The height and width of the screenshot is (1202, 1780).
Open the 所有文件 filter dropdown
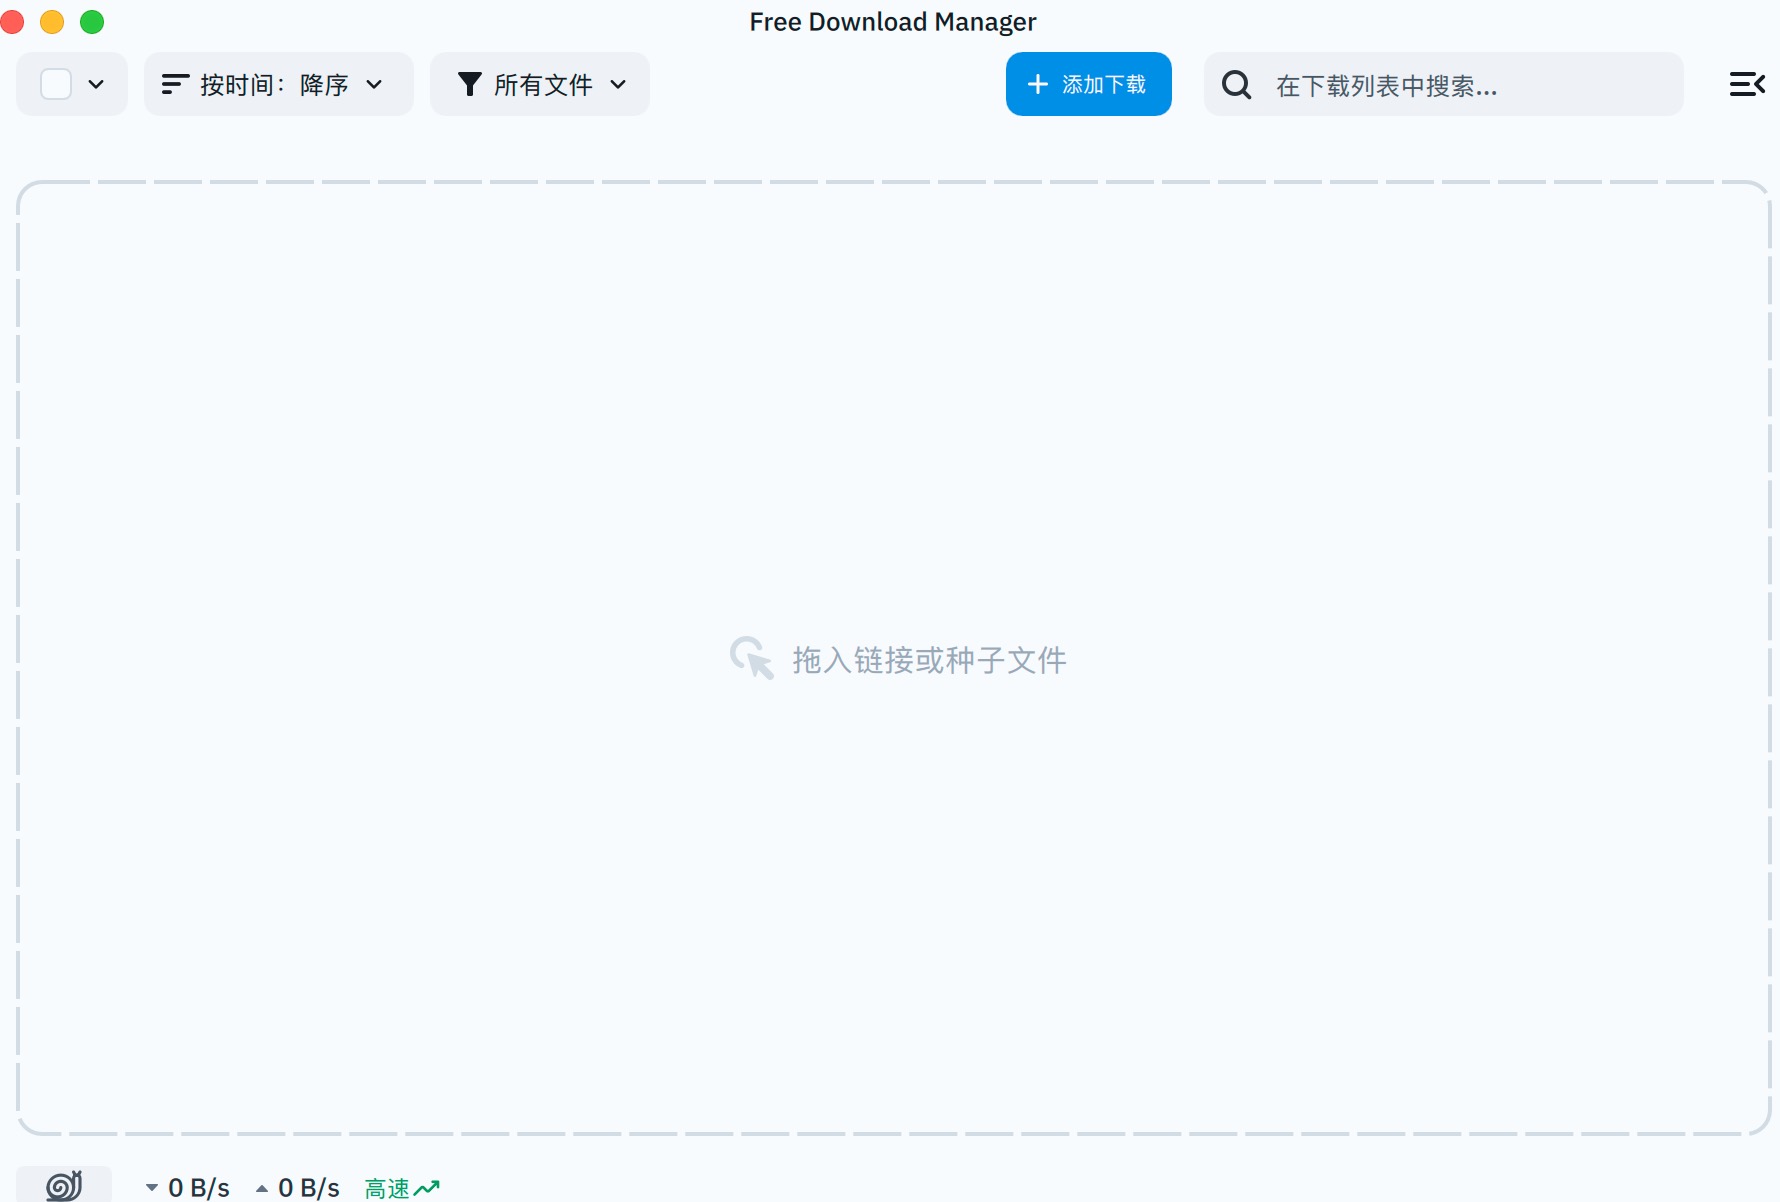pyautogui.click(x=540, y=84)
